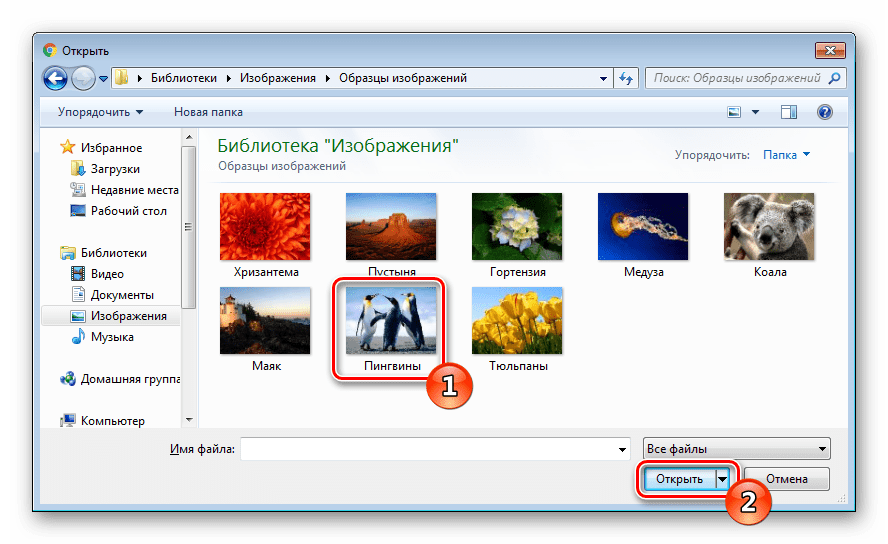Click the folder icon in address bar
The image size is (888, 544).
(x=121, y=78)
